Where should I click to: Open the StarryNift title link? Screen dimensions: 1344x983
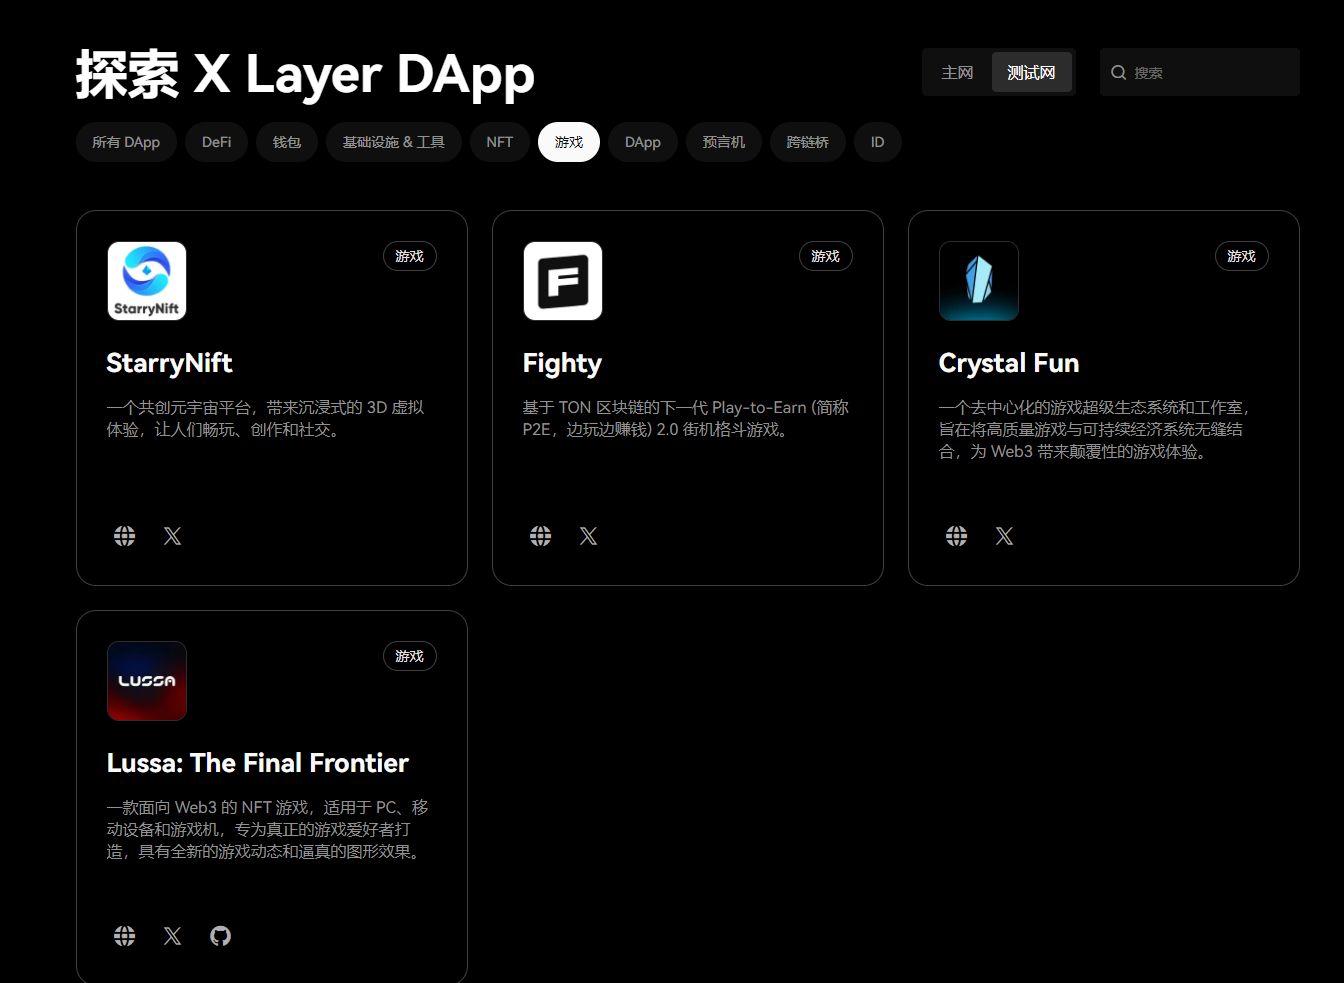tap(169, 363)
